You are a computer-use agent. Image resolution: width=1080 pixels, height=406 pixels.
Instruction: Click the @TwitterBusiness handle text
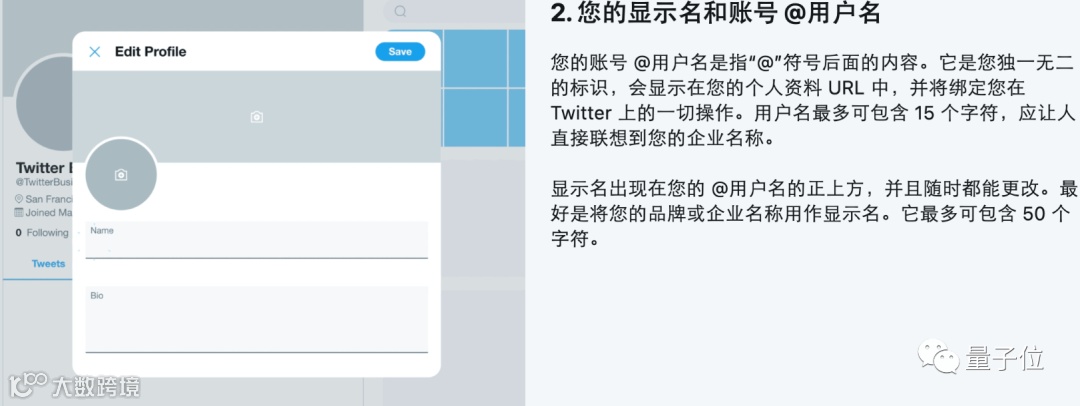[x=44, y=182]
